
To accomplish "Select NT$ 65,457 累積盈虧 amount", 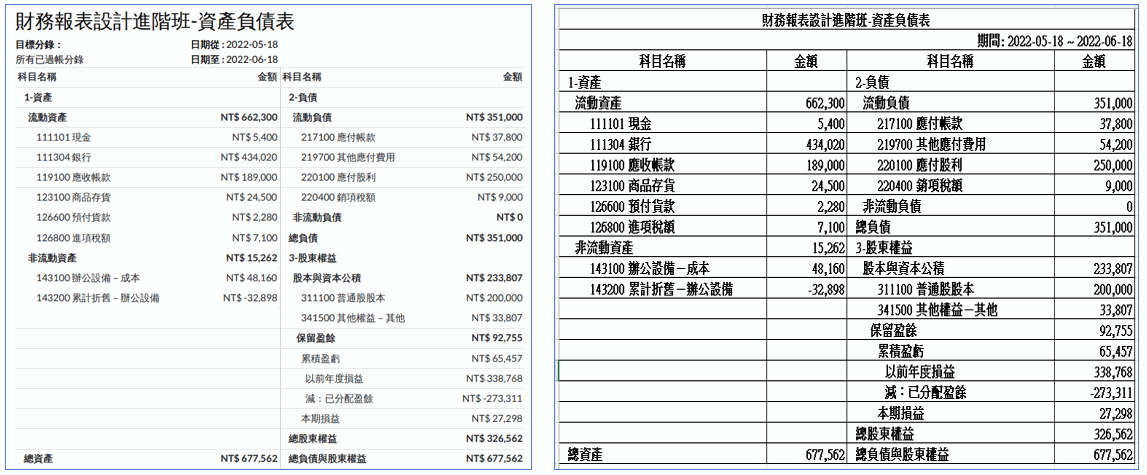I will coord(497,358).
